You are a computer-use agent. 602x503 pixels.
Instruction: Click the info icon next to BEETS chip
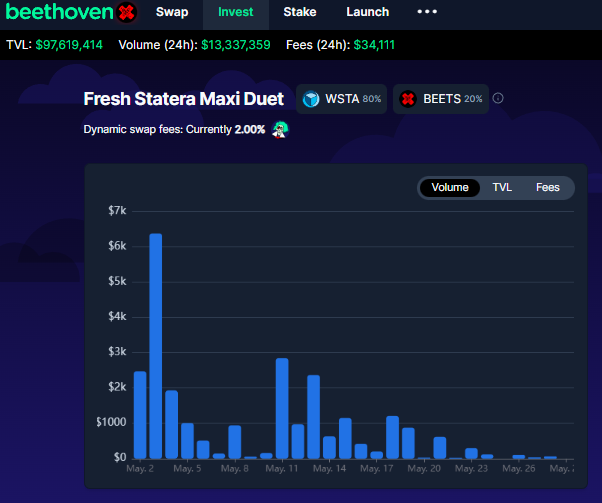pyautogui.click(x=498, y=98)
